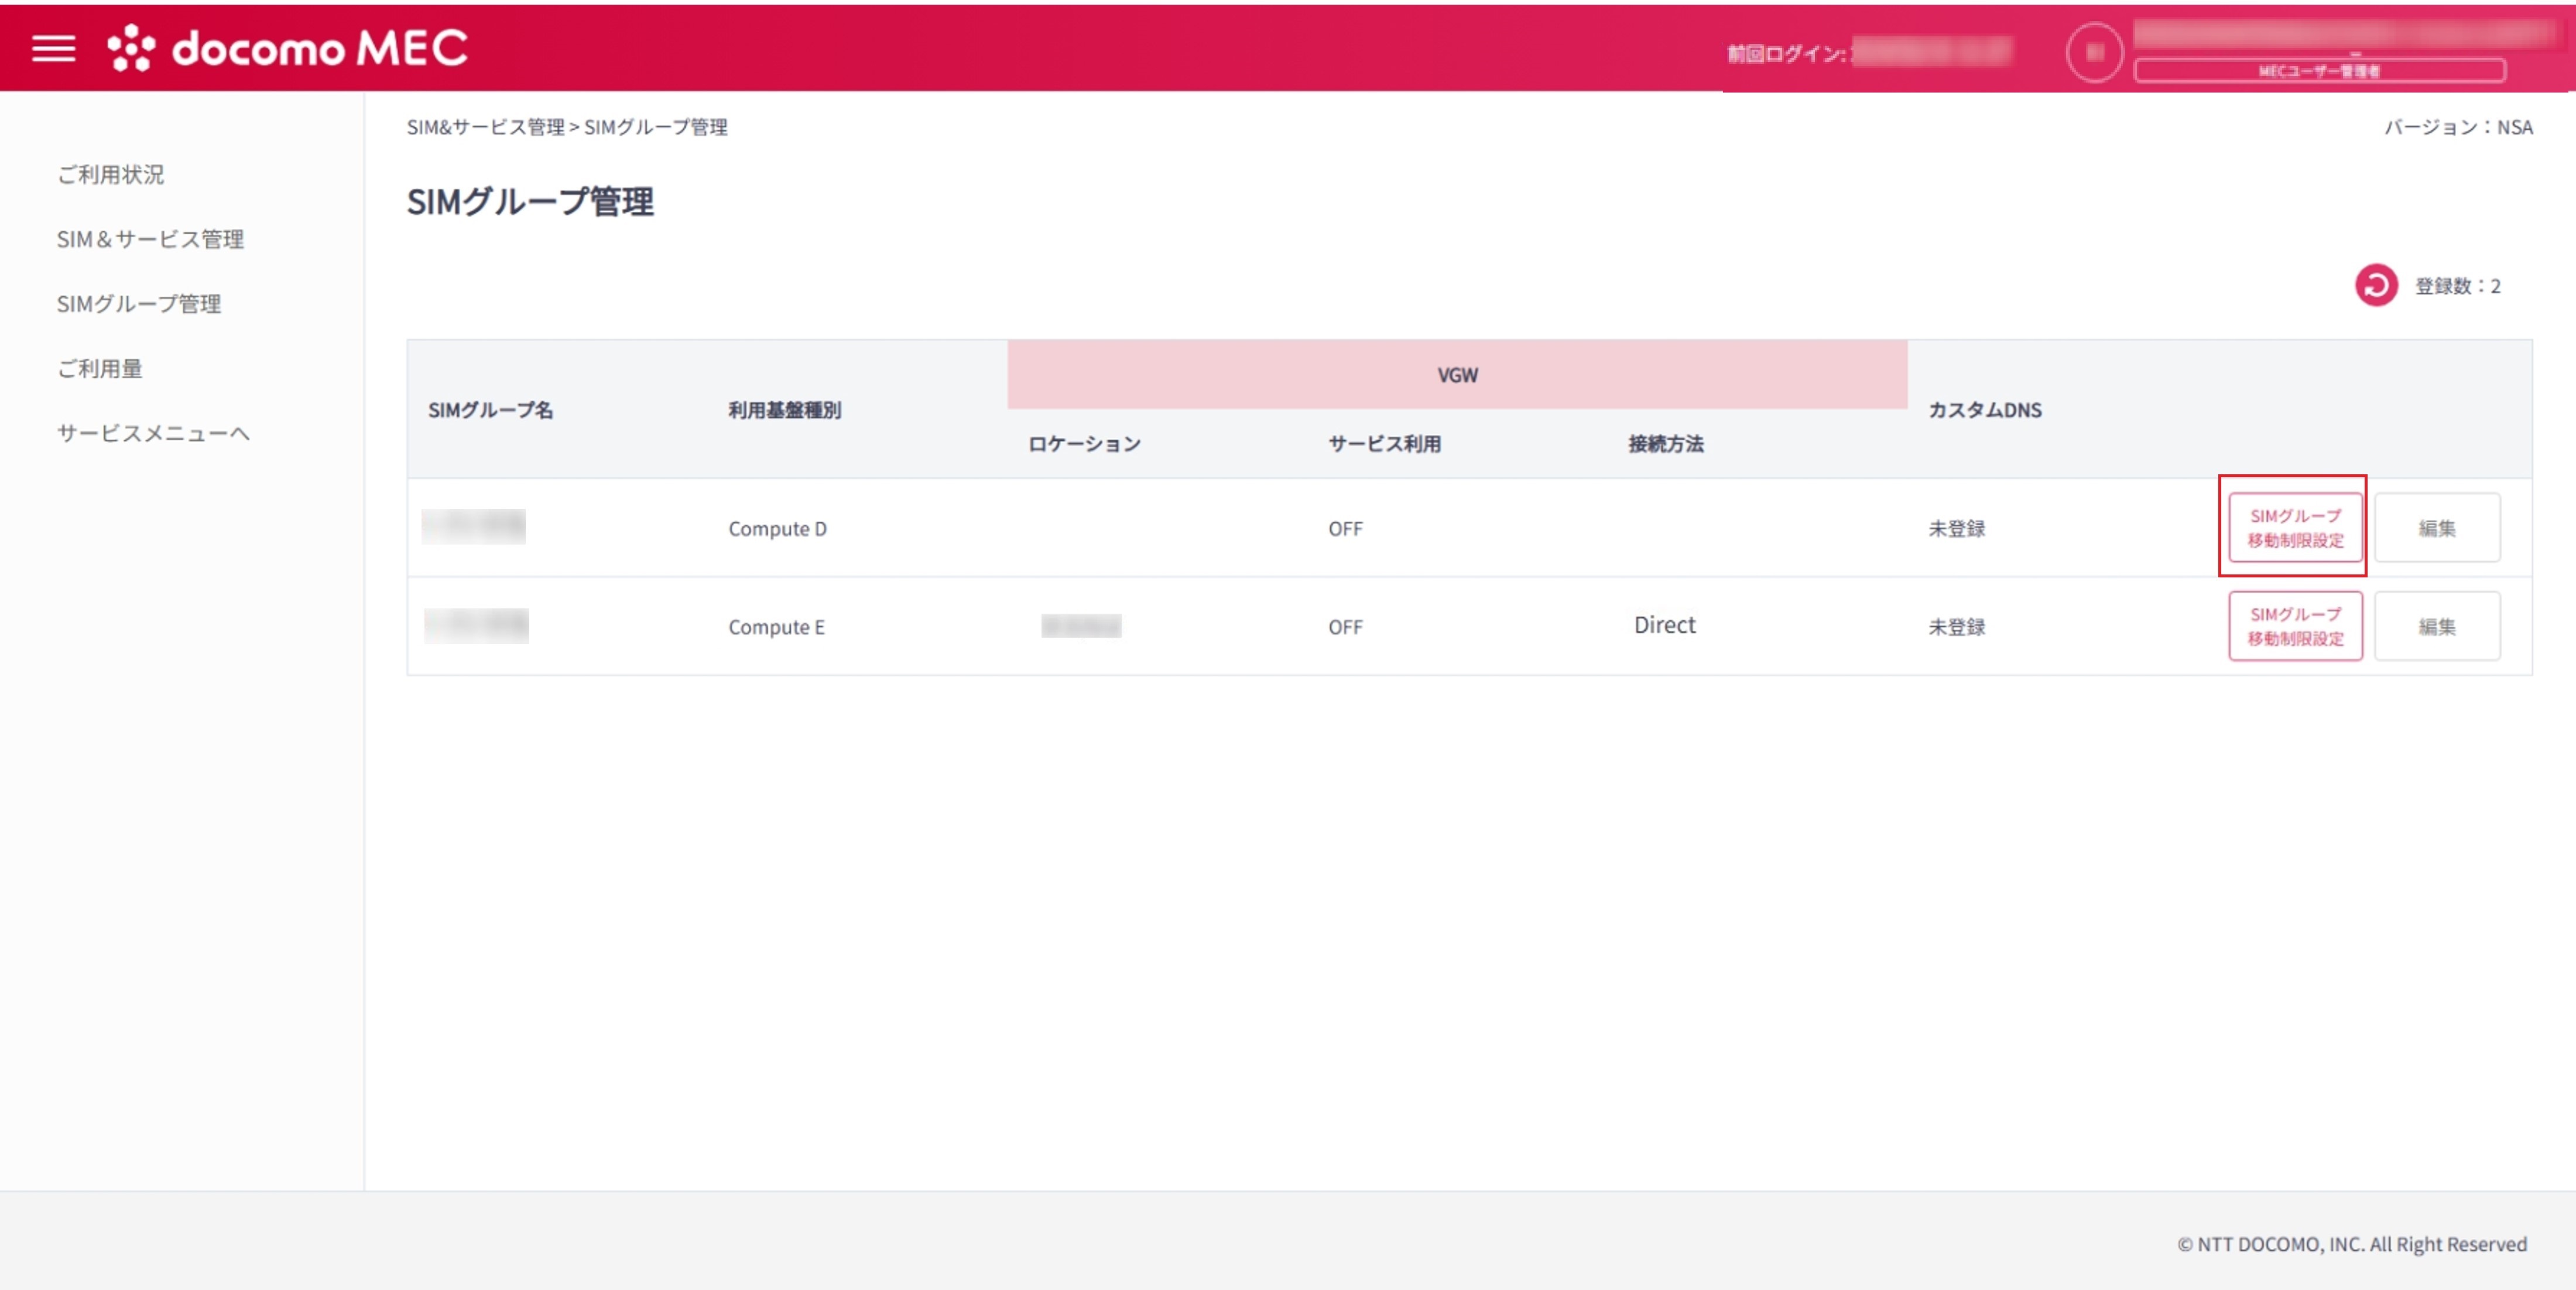Click the Direct connection method cell
Screen dimensions: 2576x1290
click(x=1664, y=625)
